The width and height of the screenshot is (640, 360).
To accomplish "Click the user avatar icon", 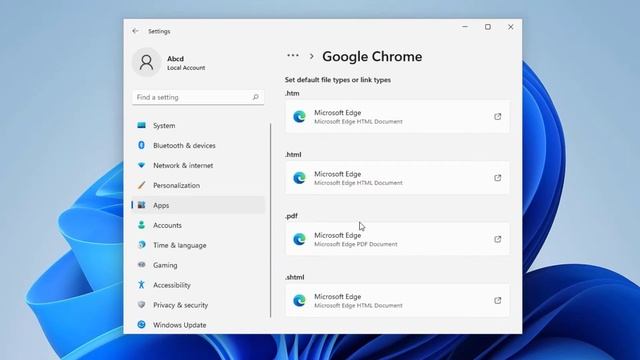I will [x=147, y=62].
